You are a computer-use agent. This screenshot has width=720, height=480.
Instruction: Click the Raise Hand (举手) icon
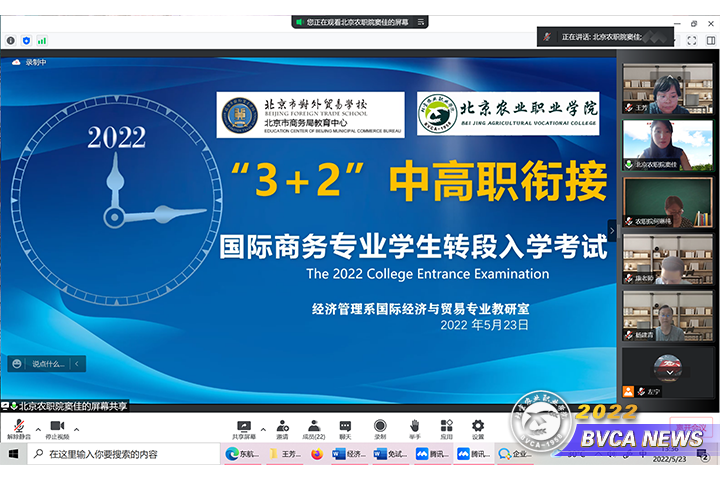click(414, 425)
